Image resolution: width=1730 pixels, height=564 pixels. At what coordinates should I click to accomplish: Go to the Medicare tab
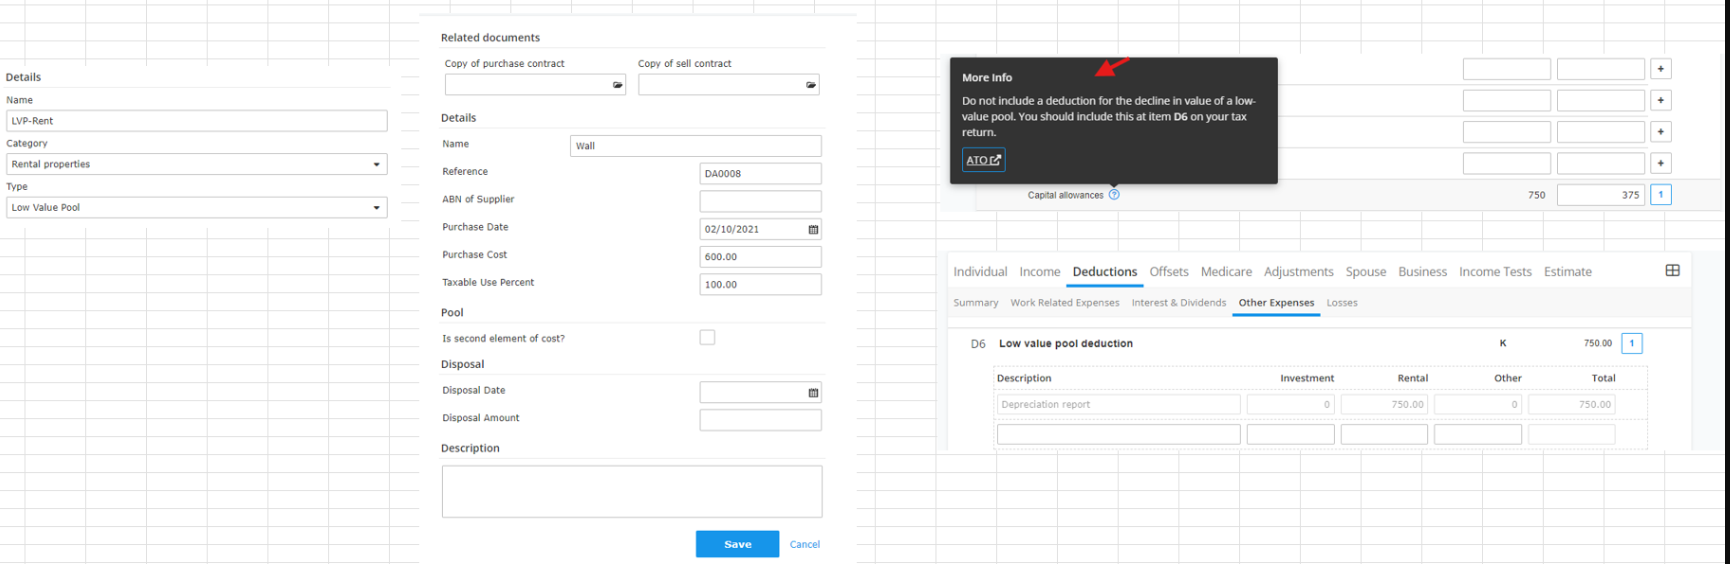[x=1226, y=272]
